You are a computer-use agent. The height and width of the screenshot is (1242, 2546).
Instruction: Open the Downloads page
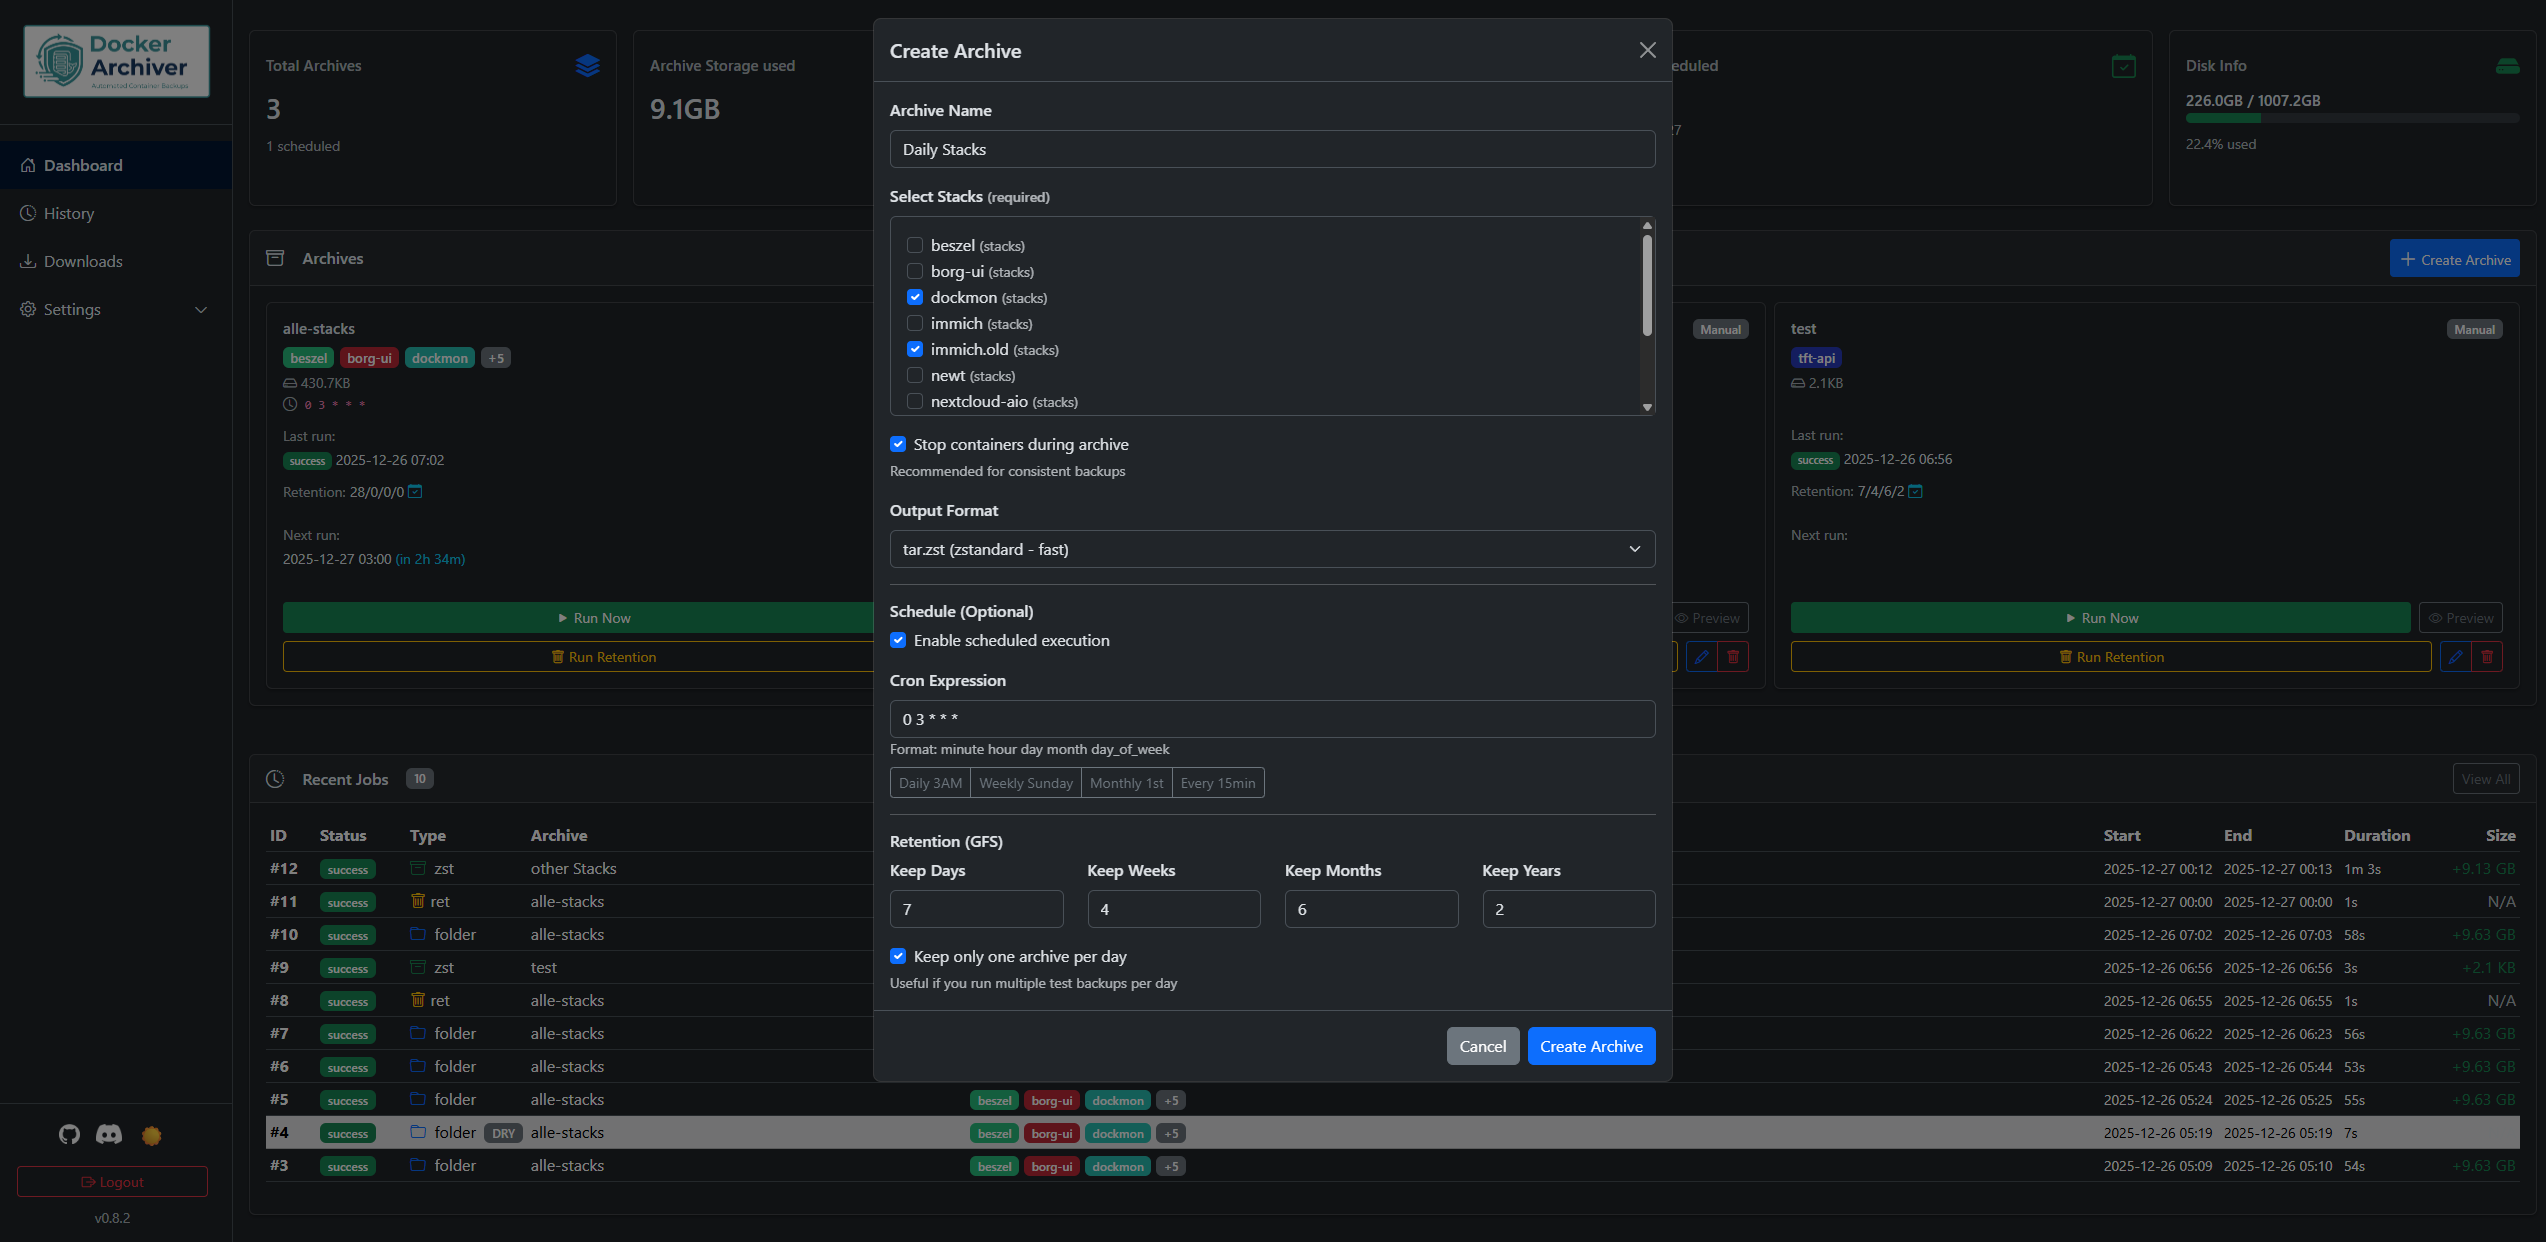(x=83, y=261)
